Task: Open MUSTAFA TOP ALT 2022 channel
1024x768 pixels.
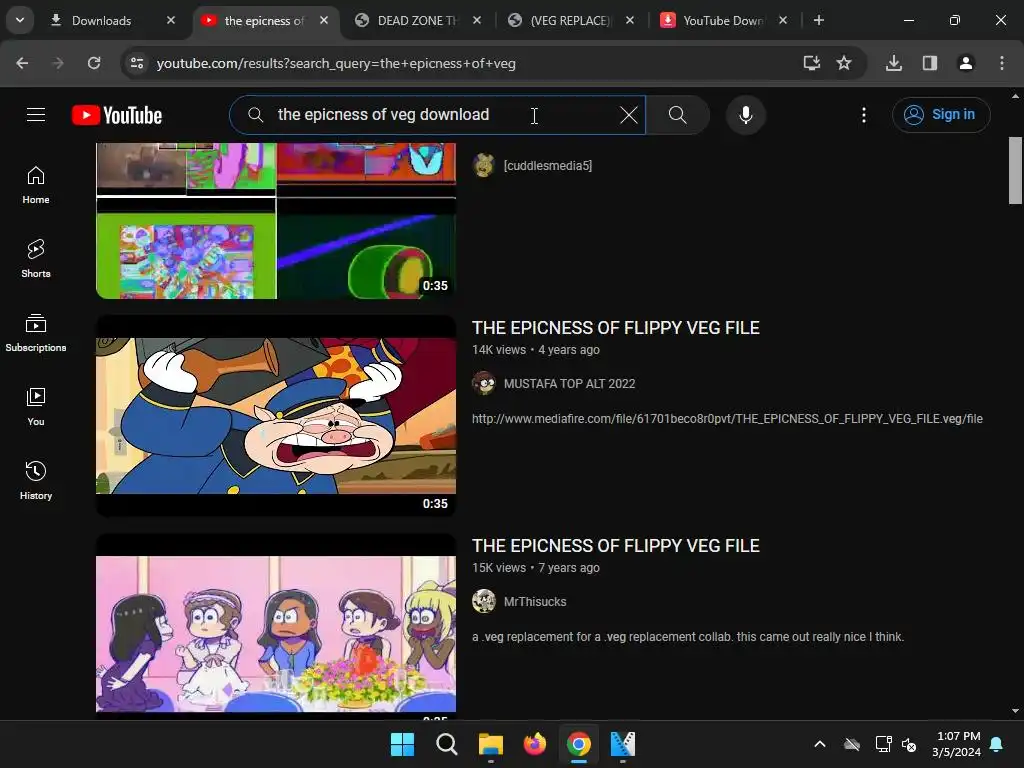Action: point(569,384)
